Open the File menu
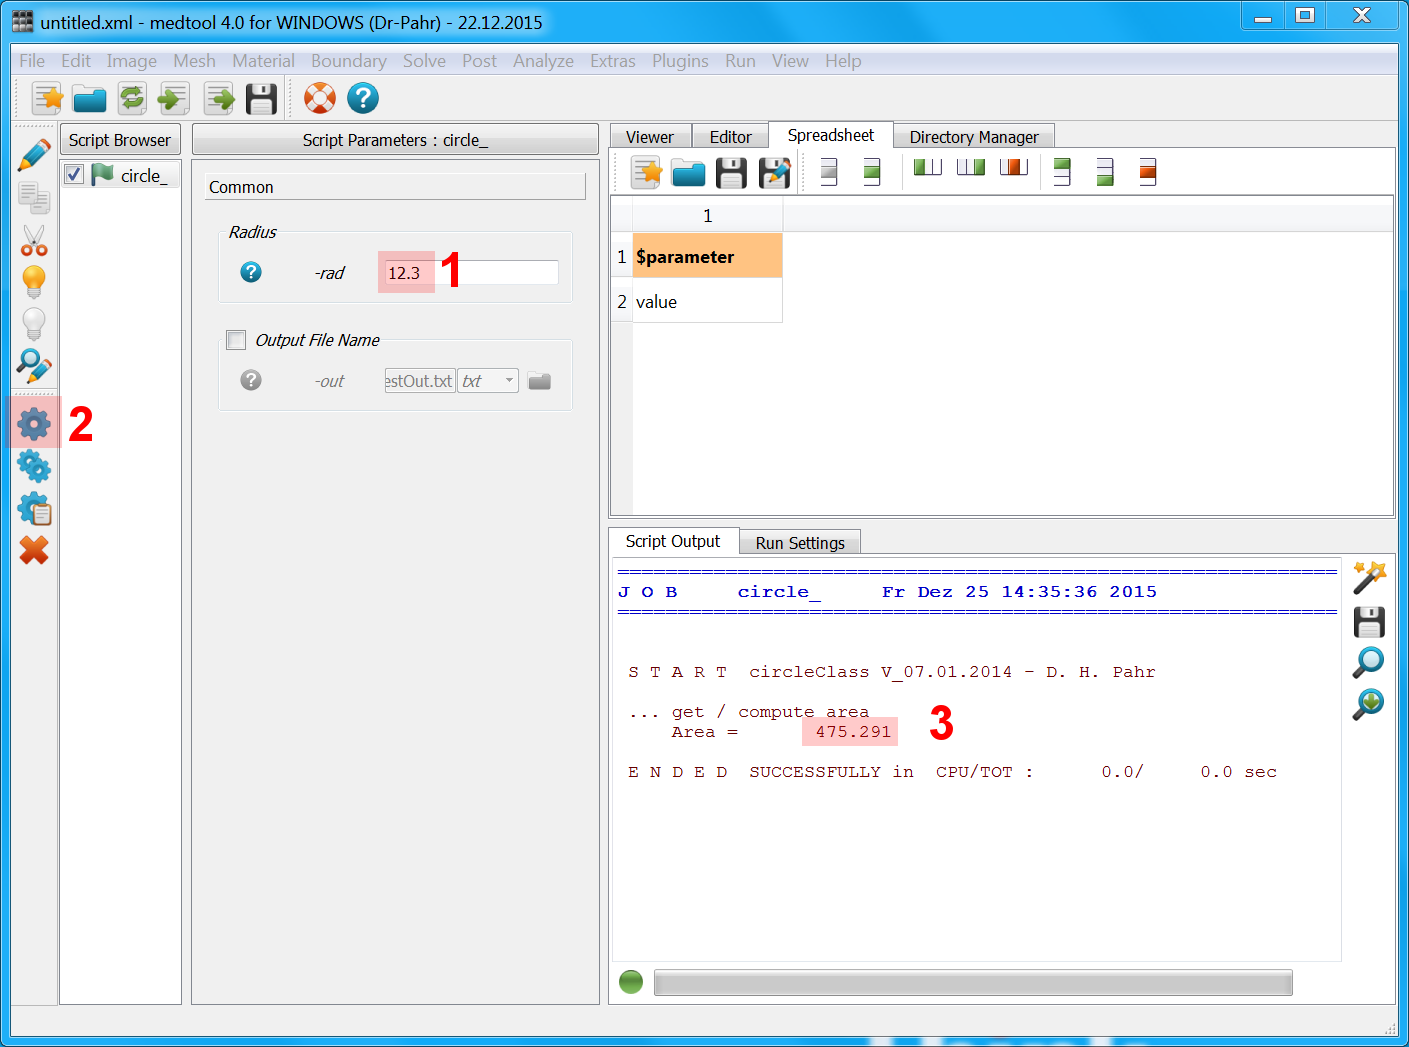1409x1047 pixels. tap(32, 61)
